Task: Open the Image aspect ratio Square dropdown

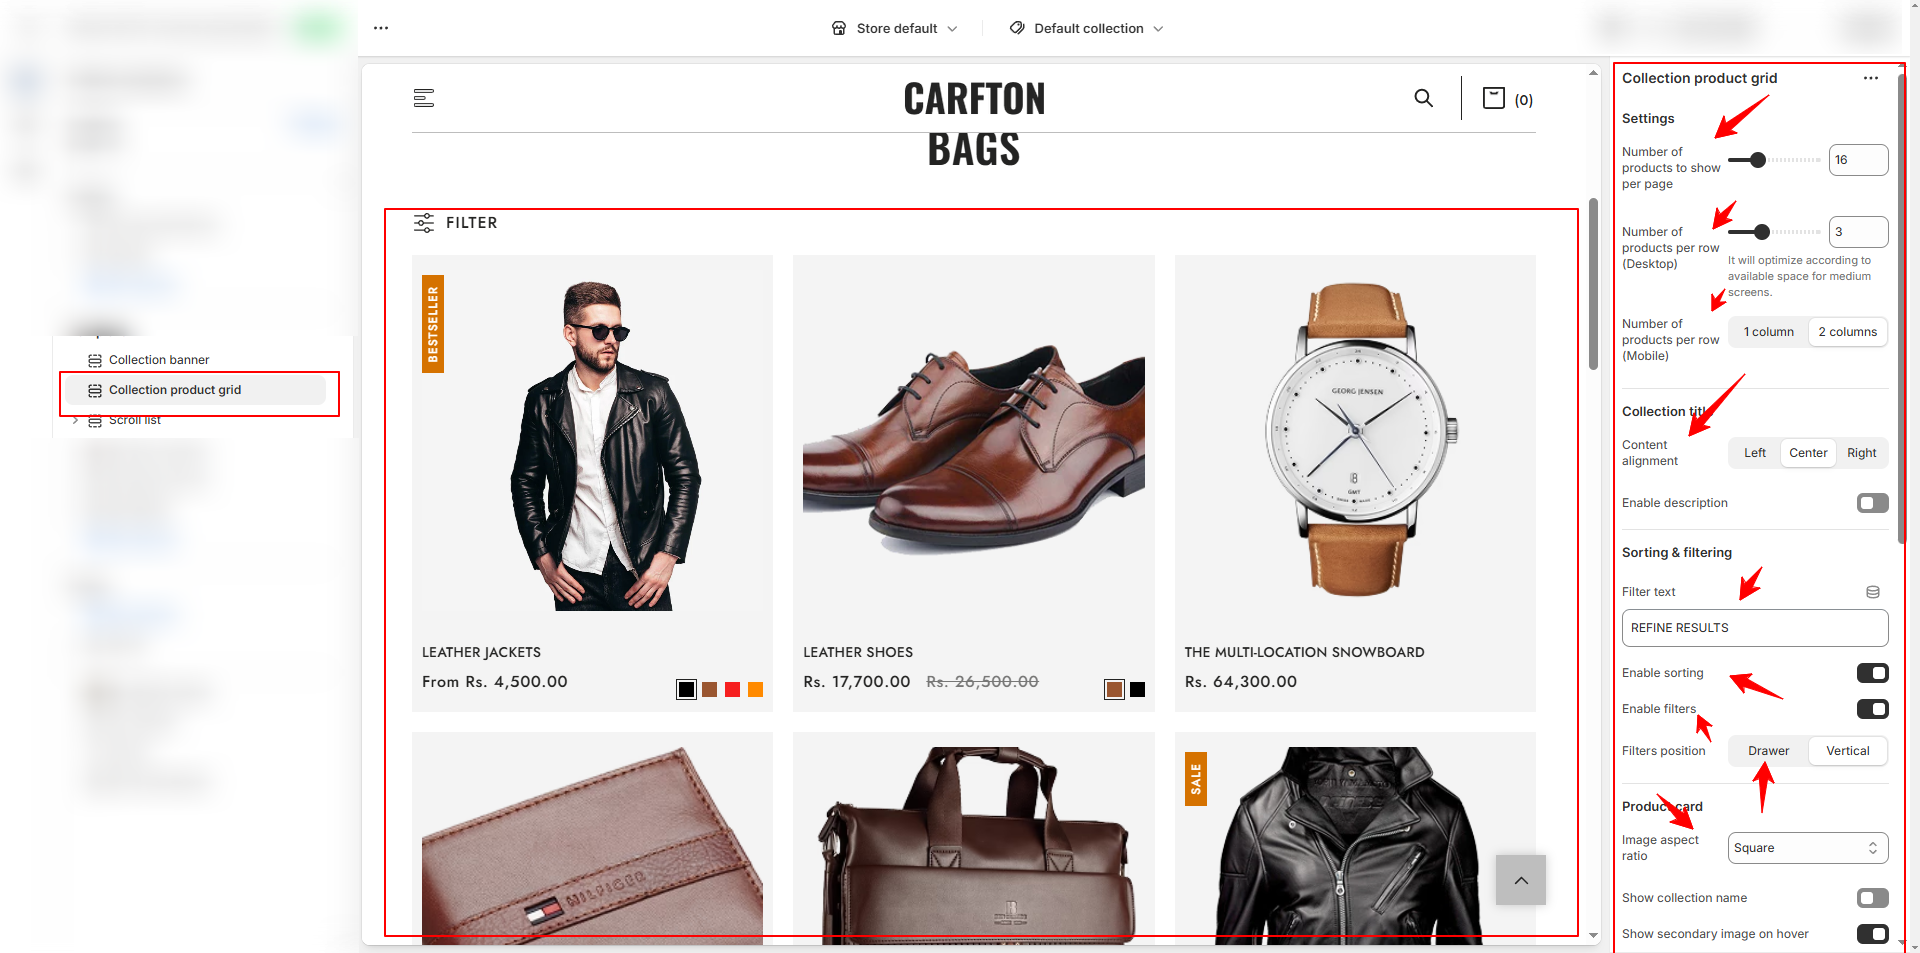Action: coord(1808,848)
